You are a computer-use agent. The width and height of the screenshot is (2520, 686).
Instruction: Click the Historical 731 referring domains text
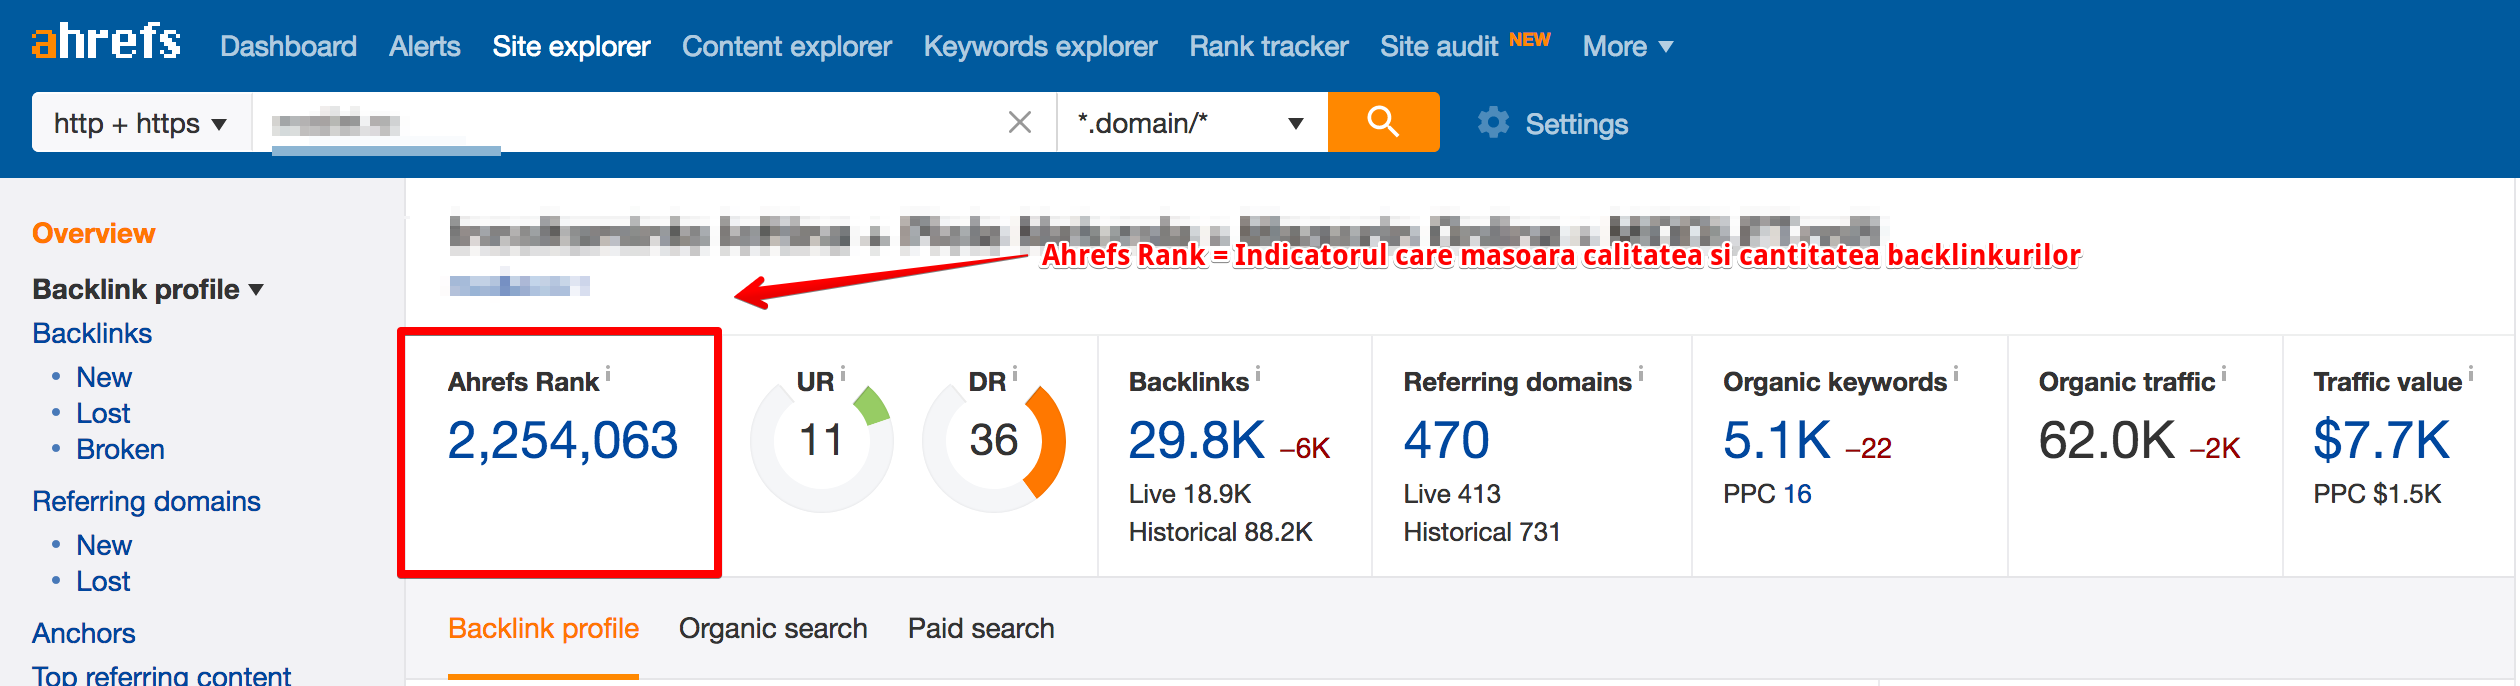point(1482,532)
